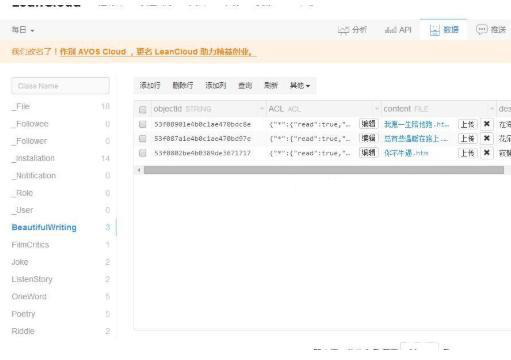Clear third row file using X icon
The height and width of the screenshot is (360, 511).
pyautogui.click(x=487, y=153)
